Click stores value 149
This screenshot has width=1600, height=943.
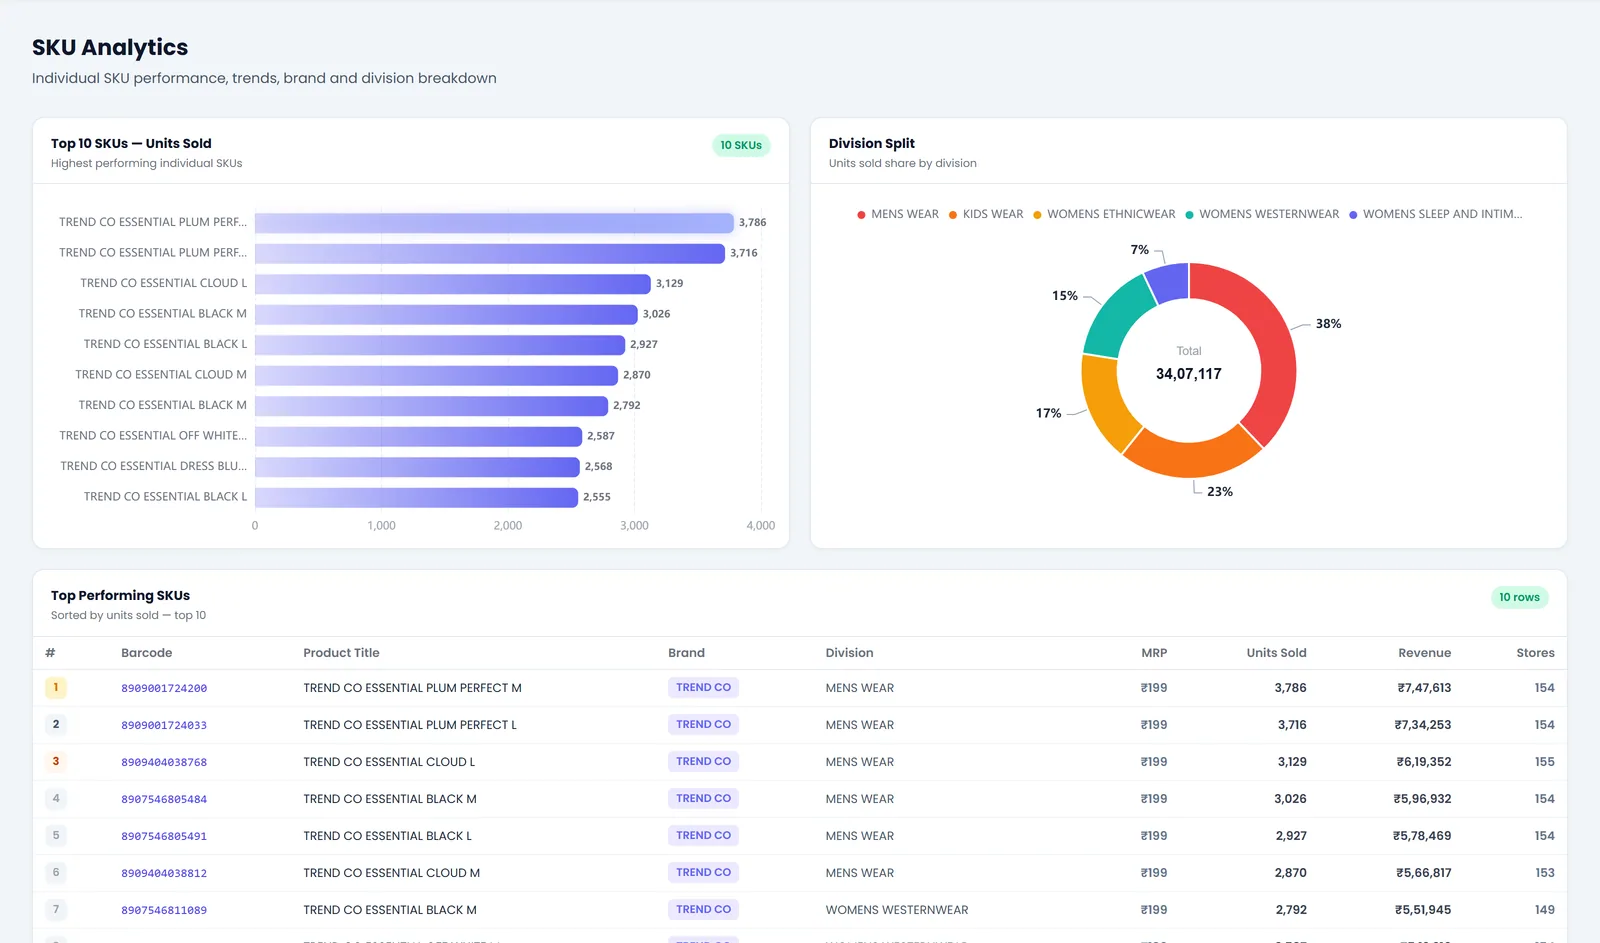1545,910
